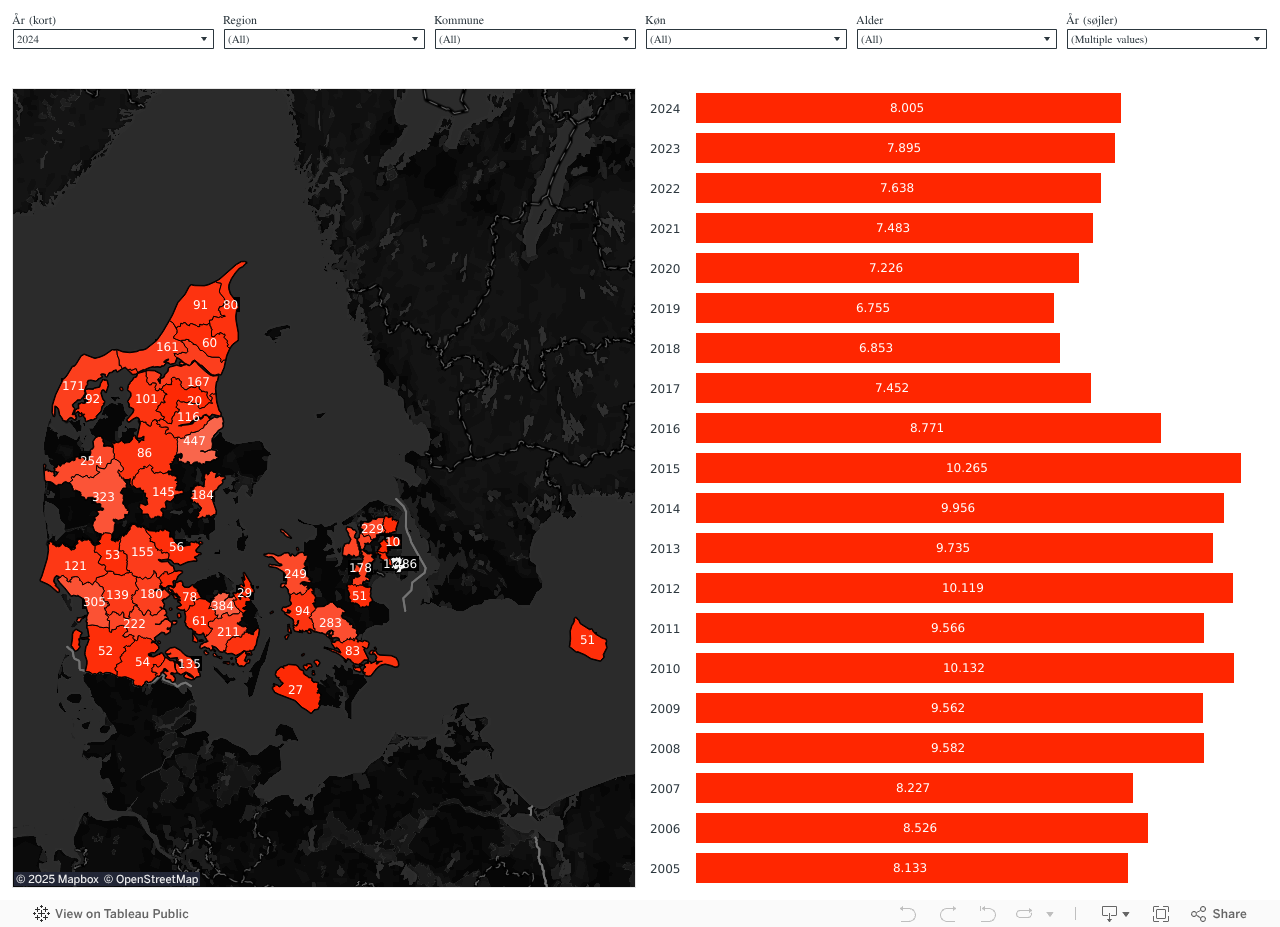Select the 2012 bar showing 10.119
The image size is (1280, 927).
[964, 588]
